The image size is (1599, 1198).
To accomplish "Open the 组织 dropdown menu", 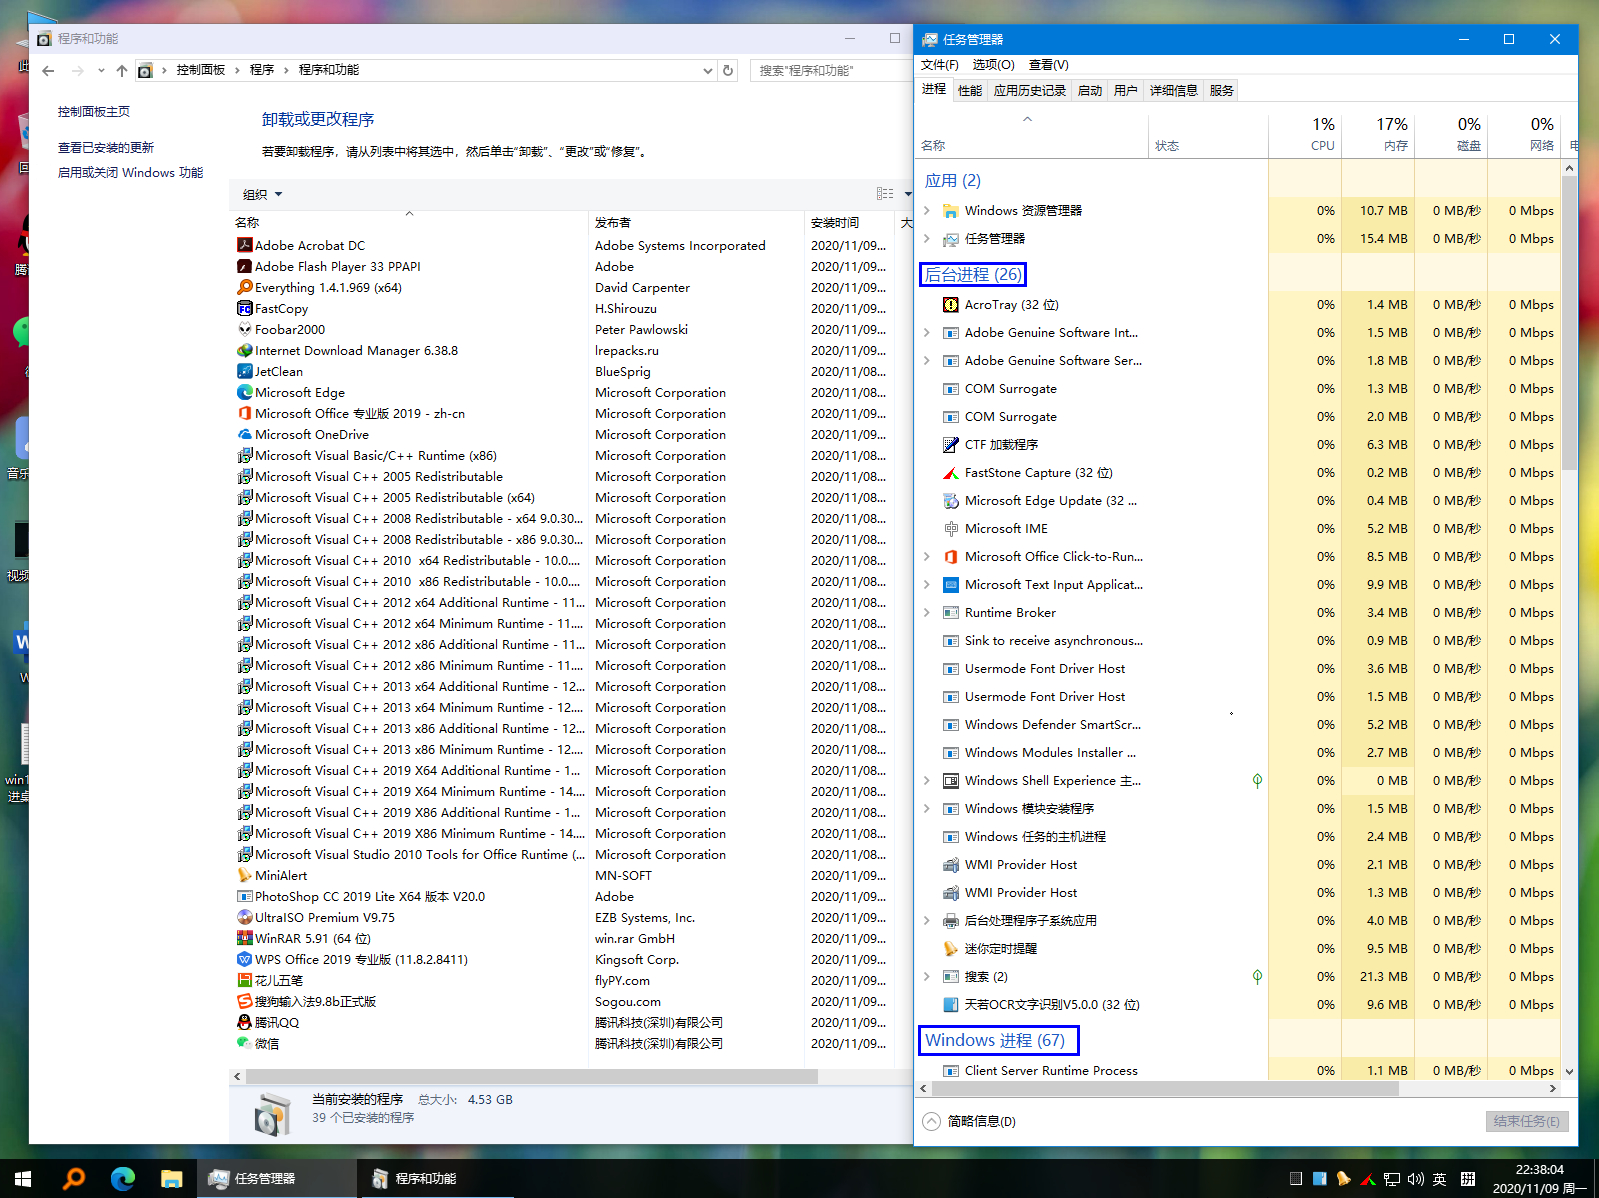I will point(263,194).
